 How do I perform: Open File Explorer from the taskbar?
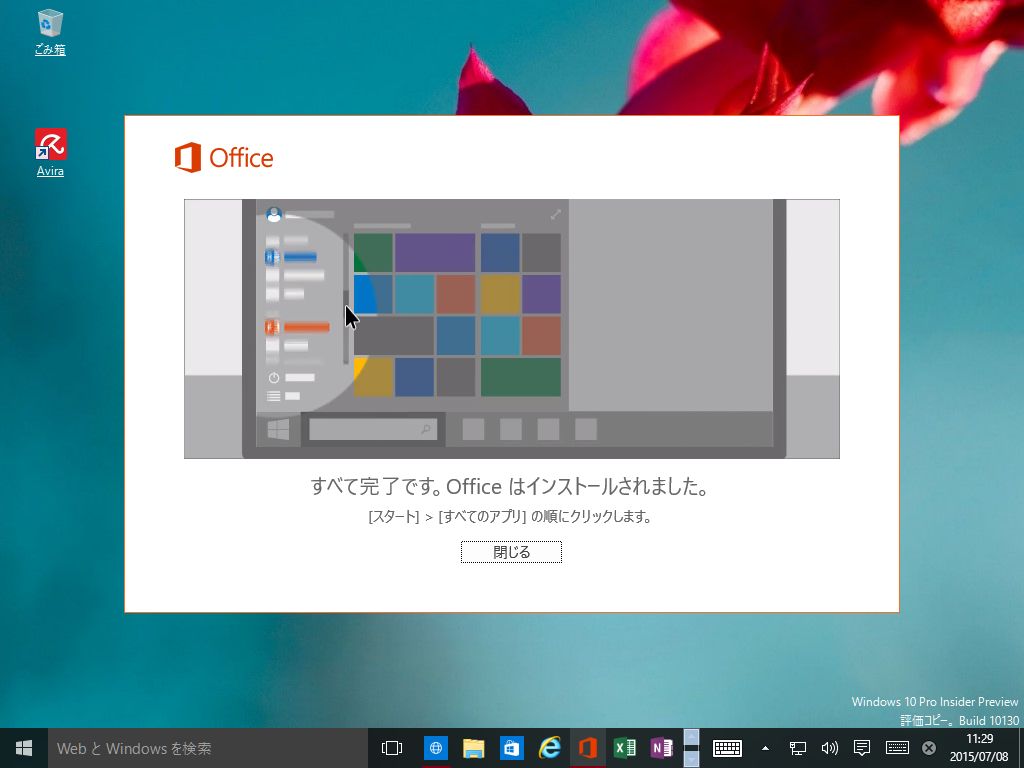pos(473,748)
